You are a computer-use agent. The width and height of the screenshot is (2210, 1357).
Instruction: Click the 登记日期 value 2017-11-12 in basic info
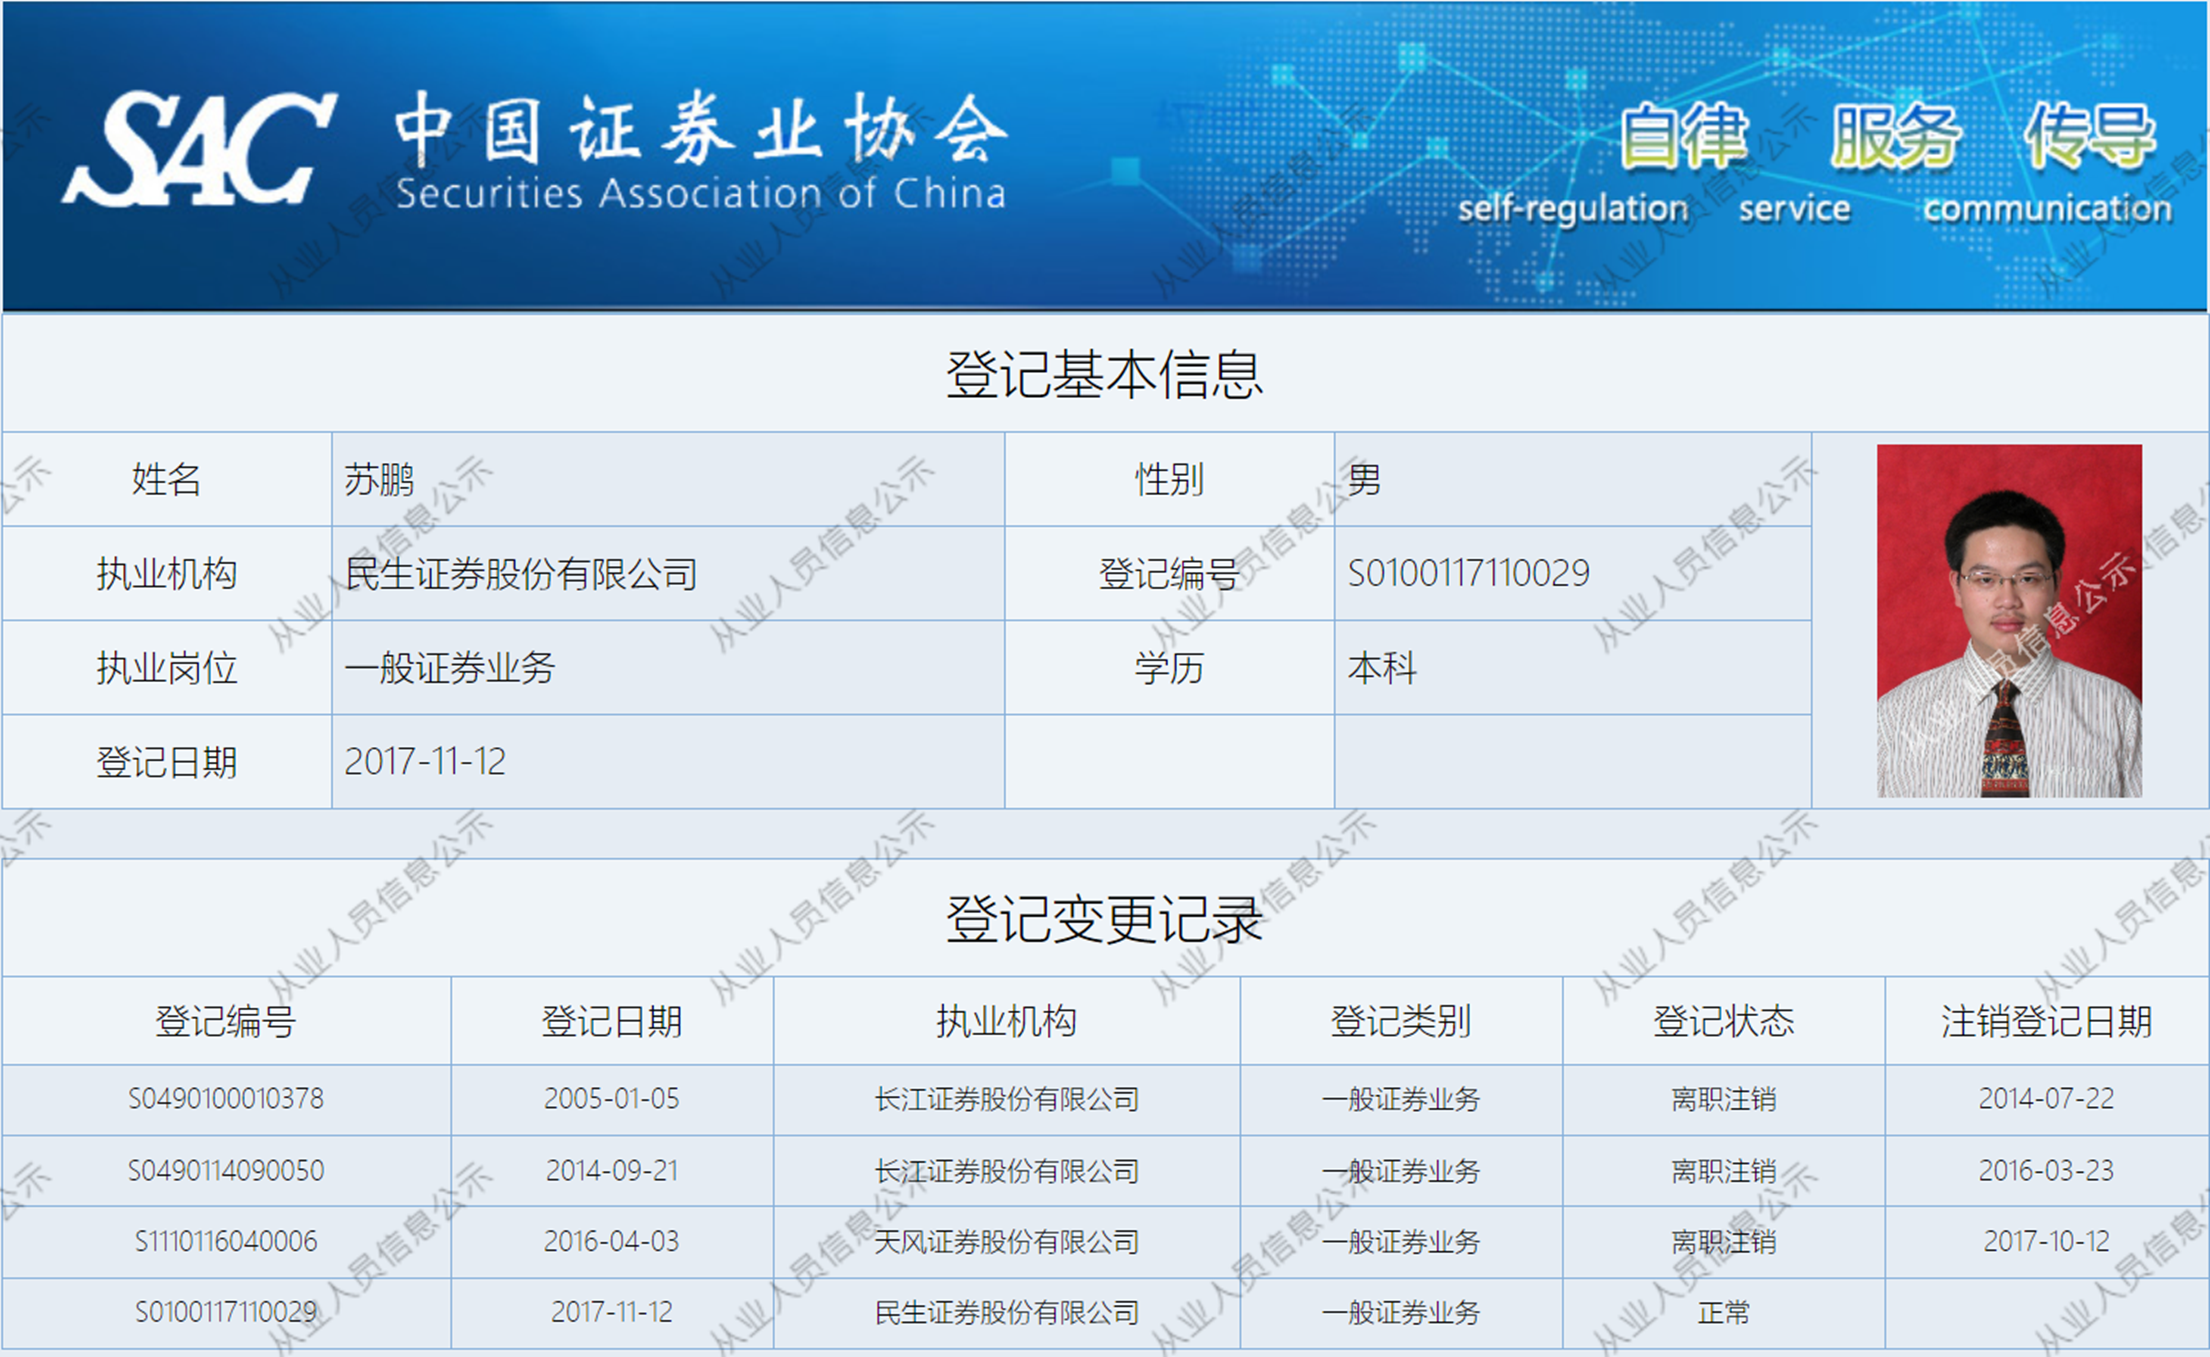click(425, 762)
